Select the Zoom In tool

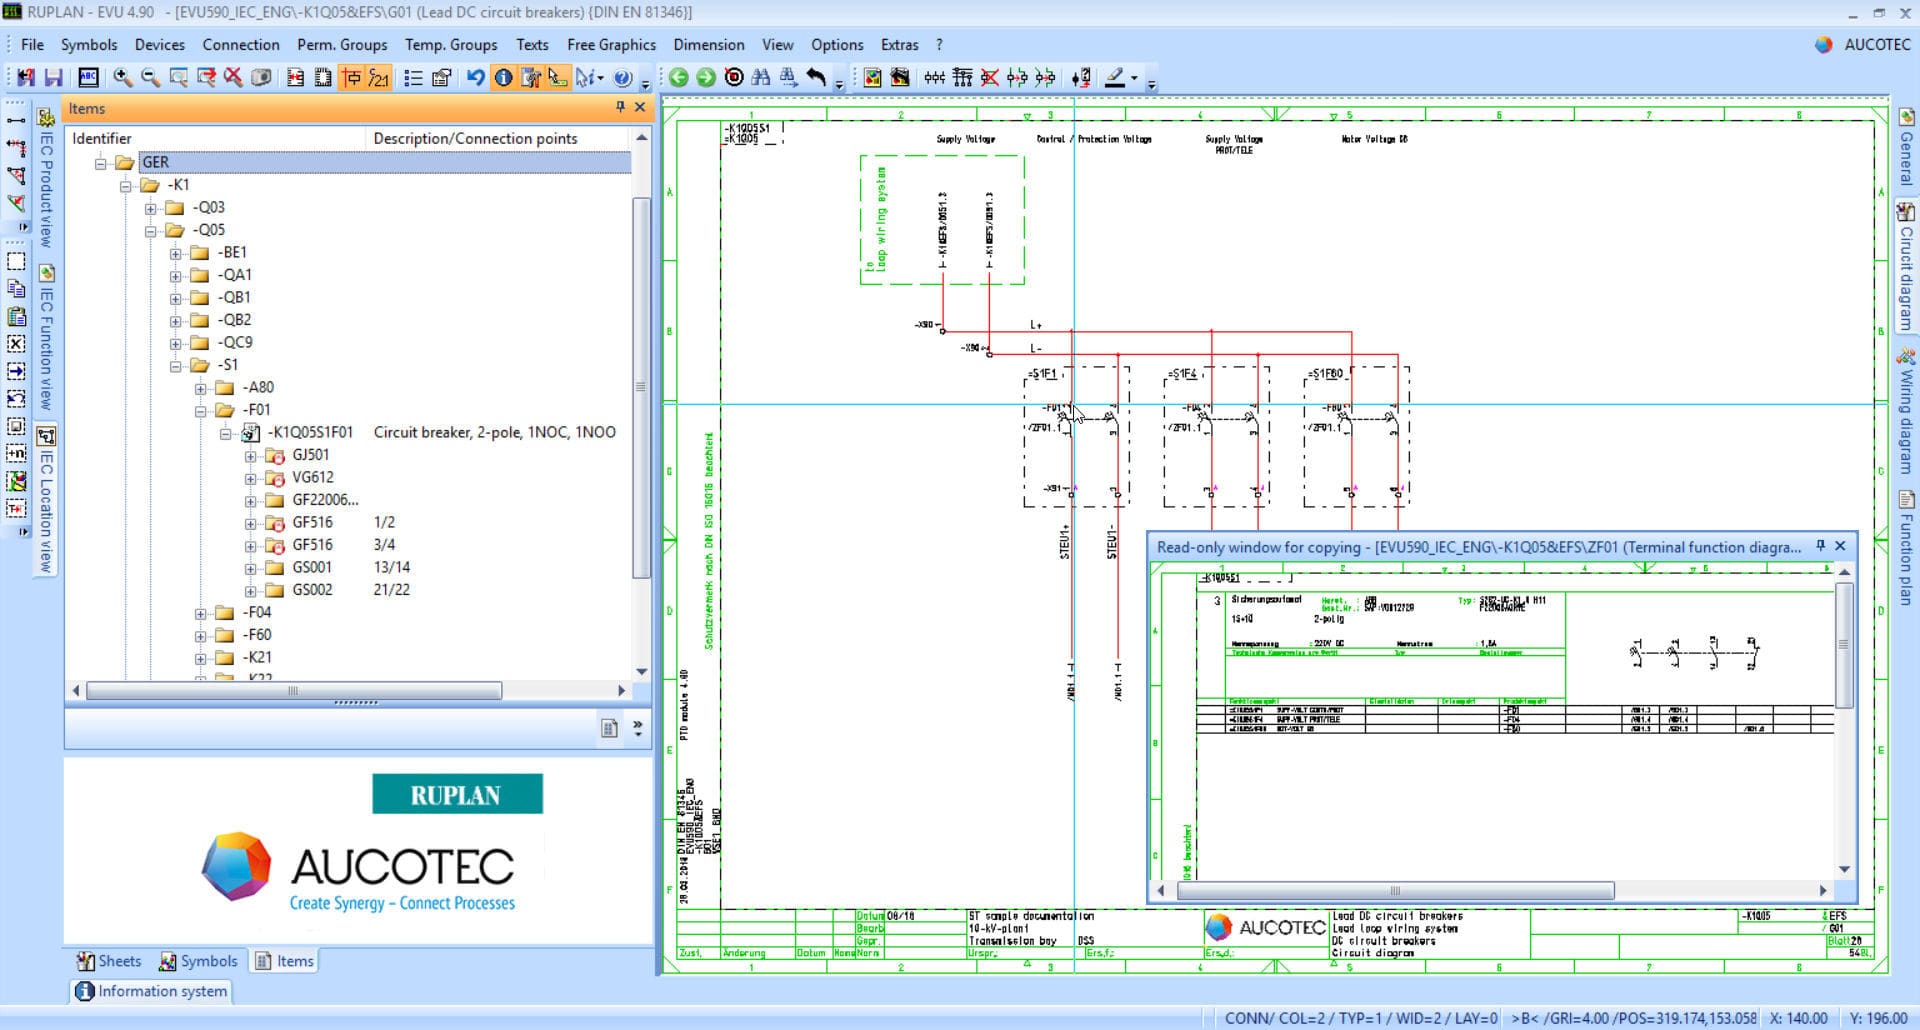click(120, 77)
